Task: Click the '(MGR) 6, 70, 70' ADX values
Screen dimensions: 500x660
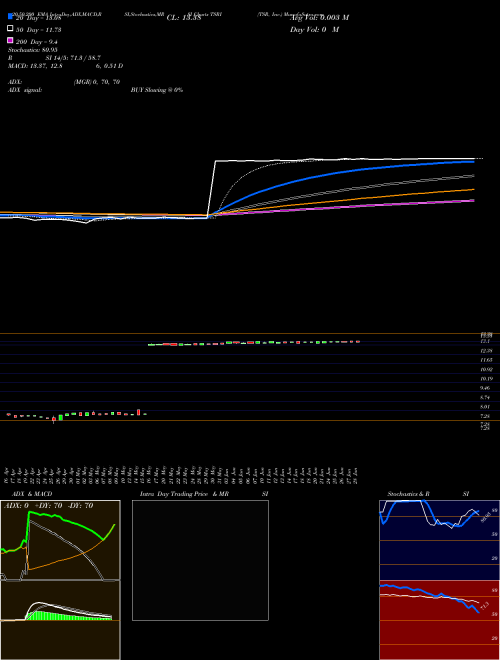Action: tap(97, 82)
